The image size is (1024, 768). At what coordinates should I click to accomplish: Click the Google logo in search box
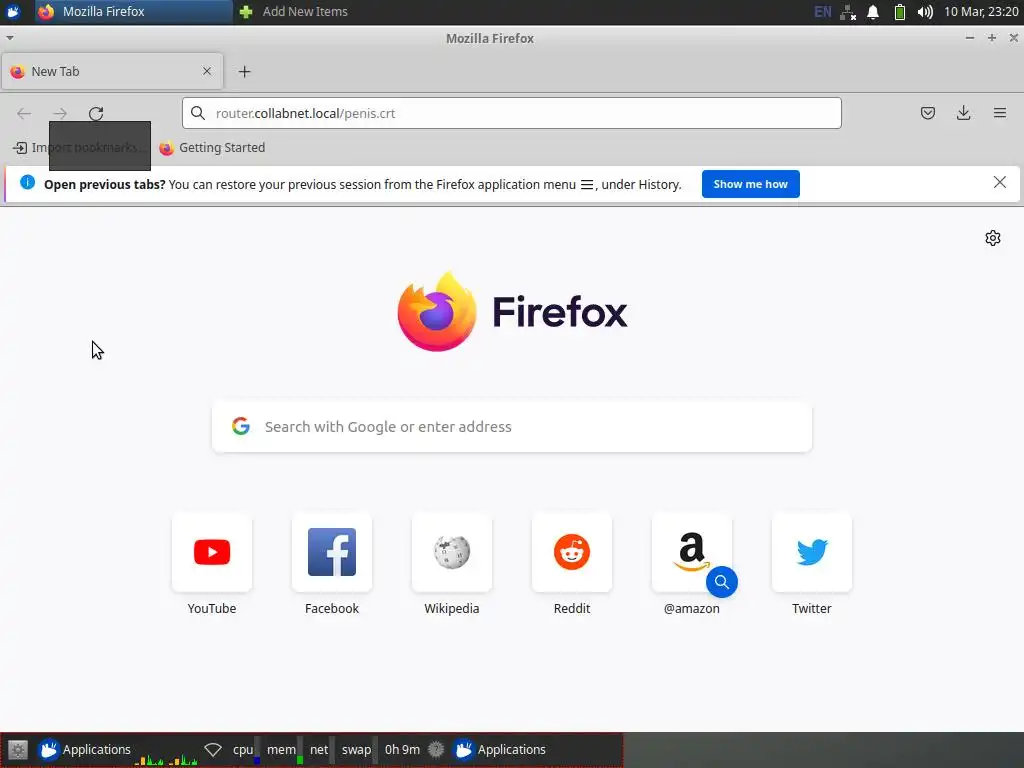tap(241, 426)
